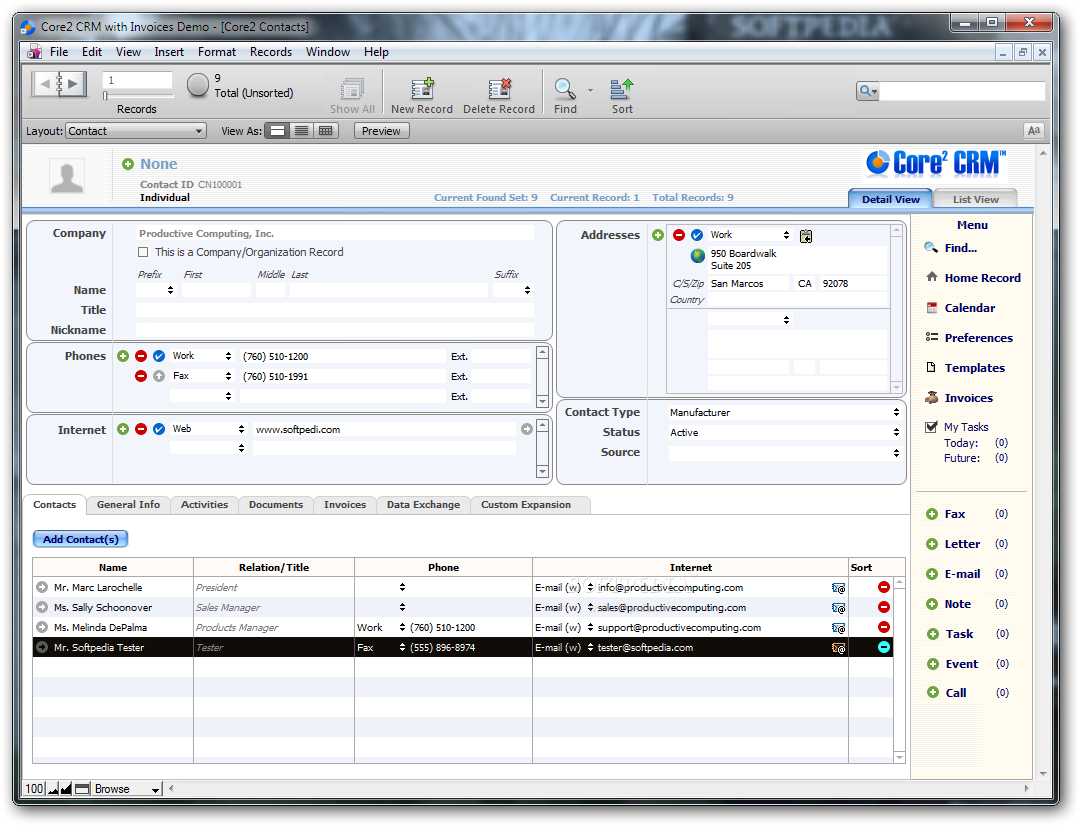The width and height of the screenshot is (1080, 826).
Task: Add a new address with green plus
Action: (x=658, y=235)
